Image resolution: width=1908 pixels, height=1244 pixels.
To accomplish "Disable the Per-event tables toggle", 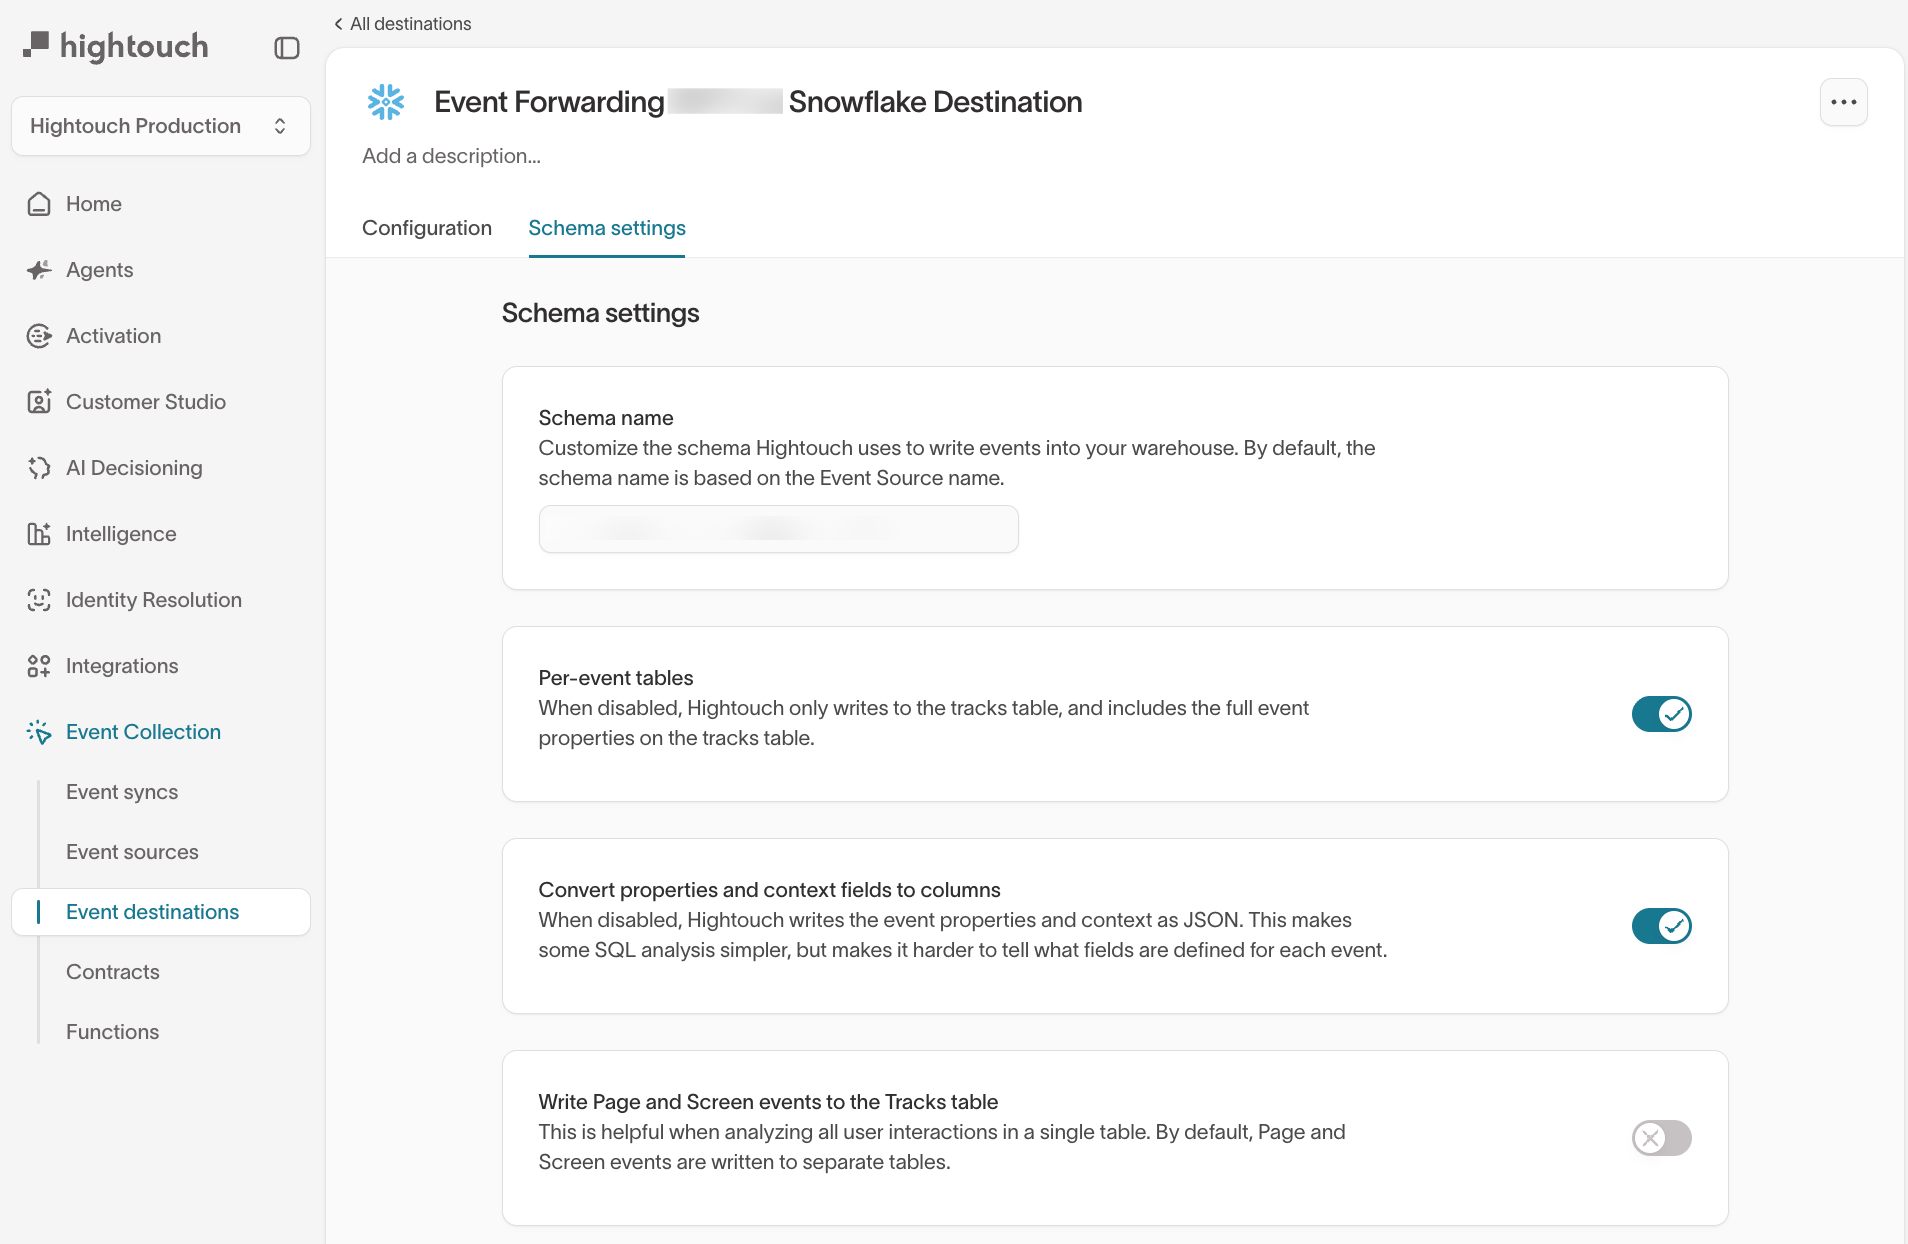I will click(1661, 714).
